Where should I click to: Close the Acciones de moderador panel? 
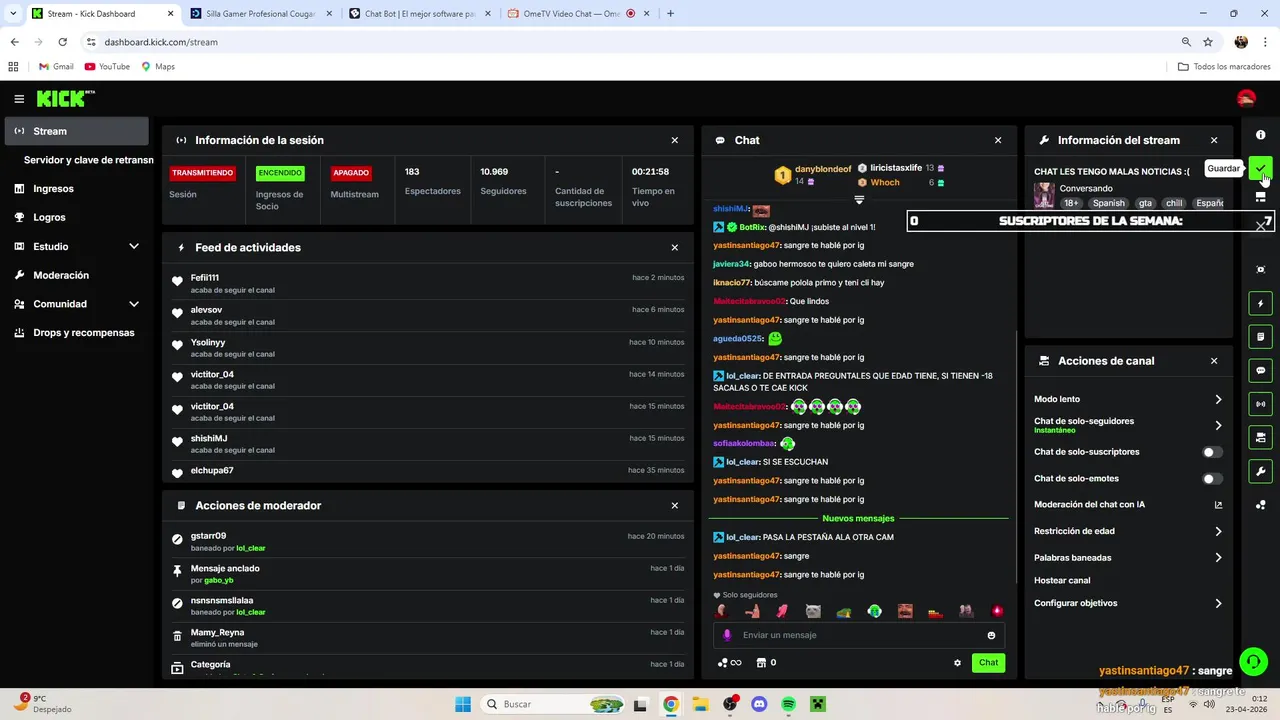675,506
